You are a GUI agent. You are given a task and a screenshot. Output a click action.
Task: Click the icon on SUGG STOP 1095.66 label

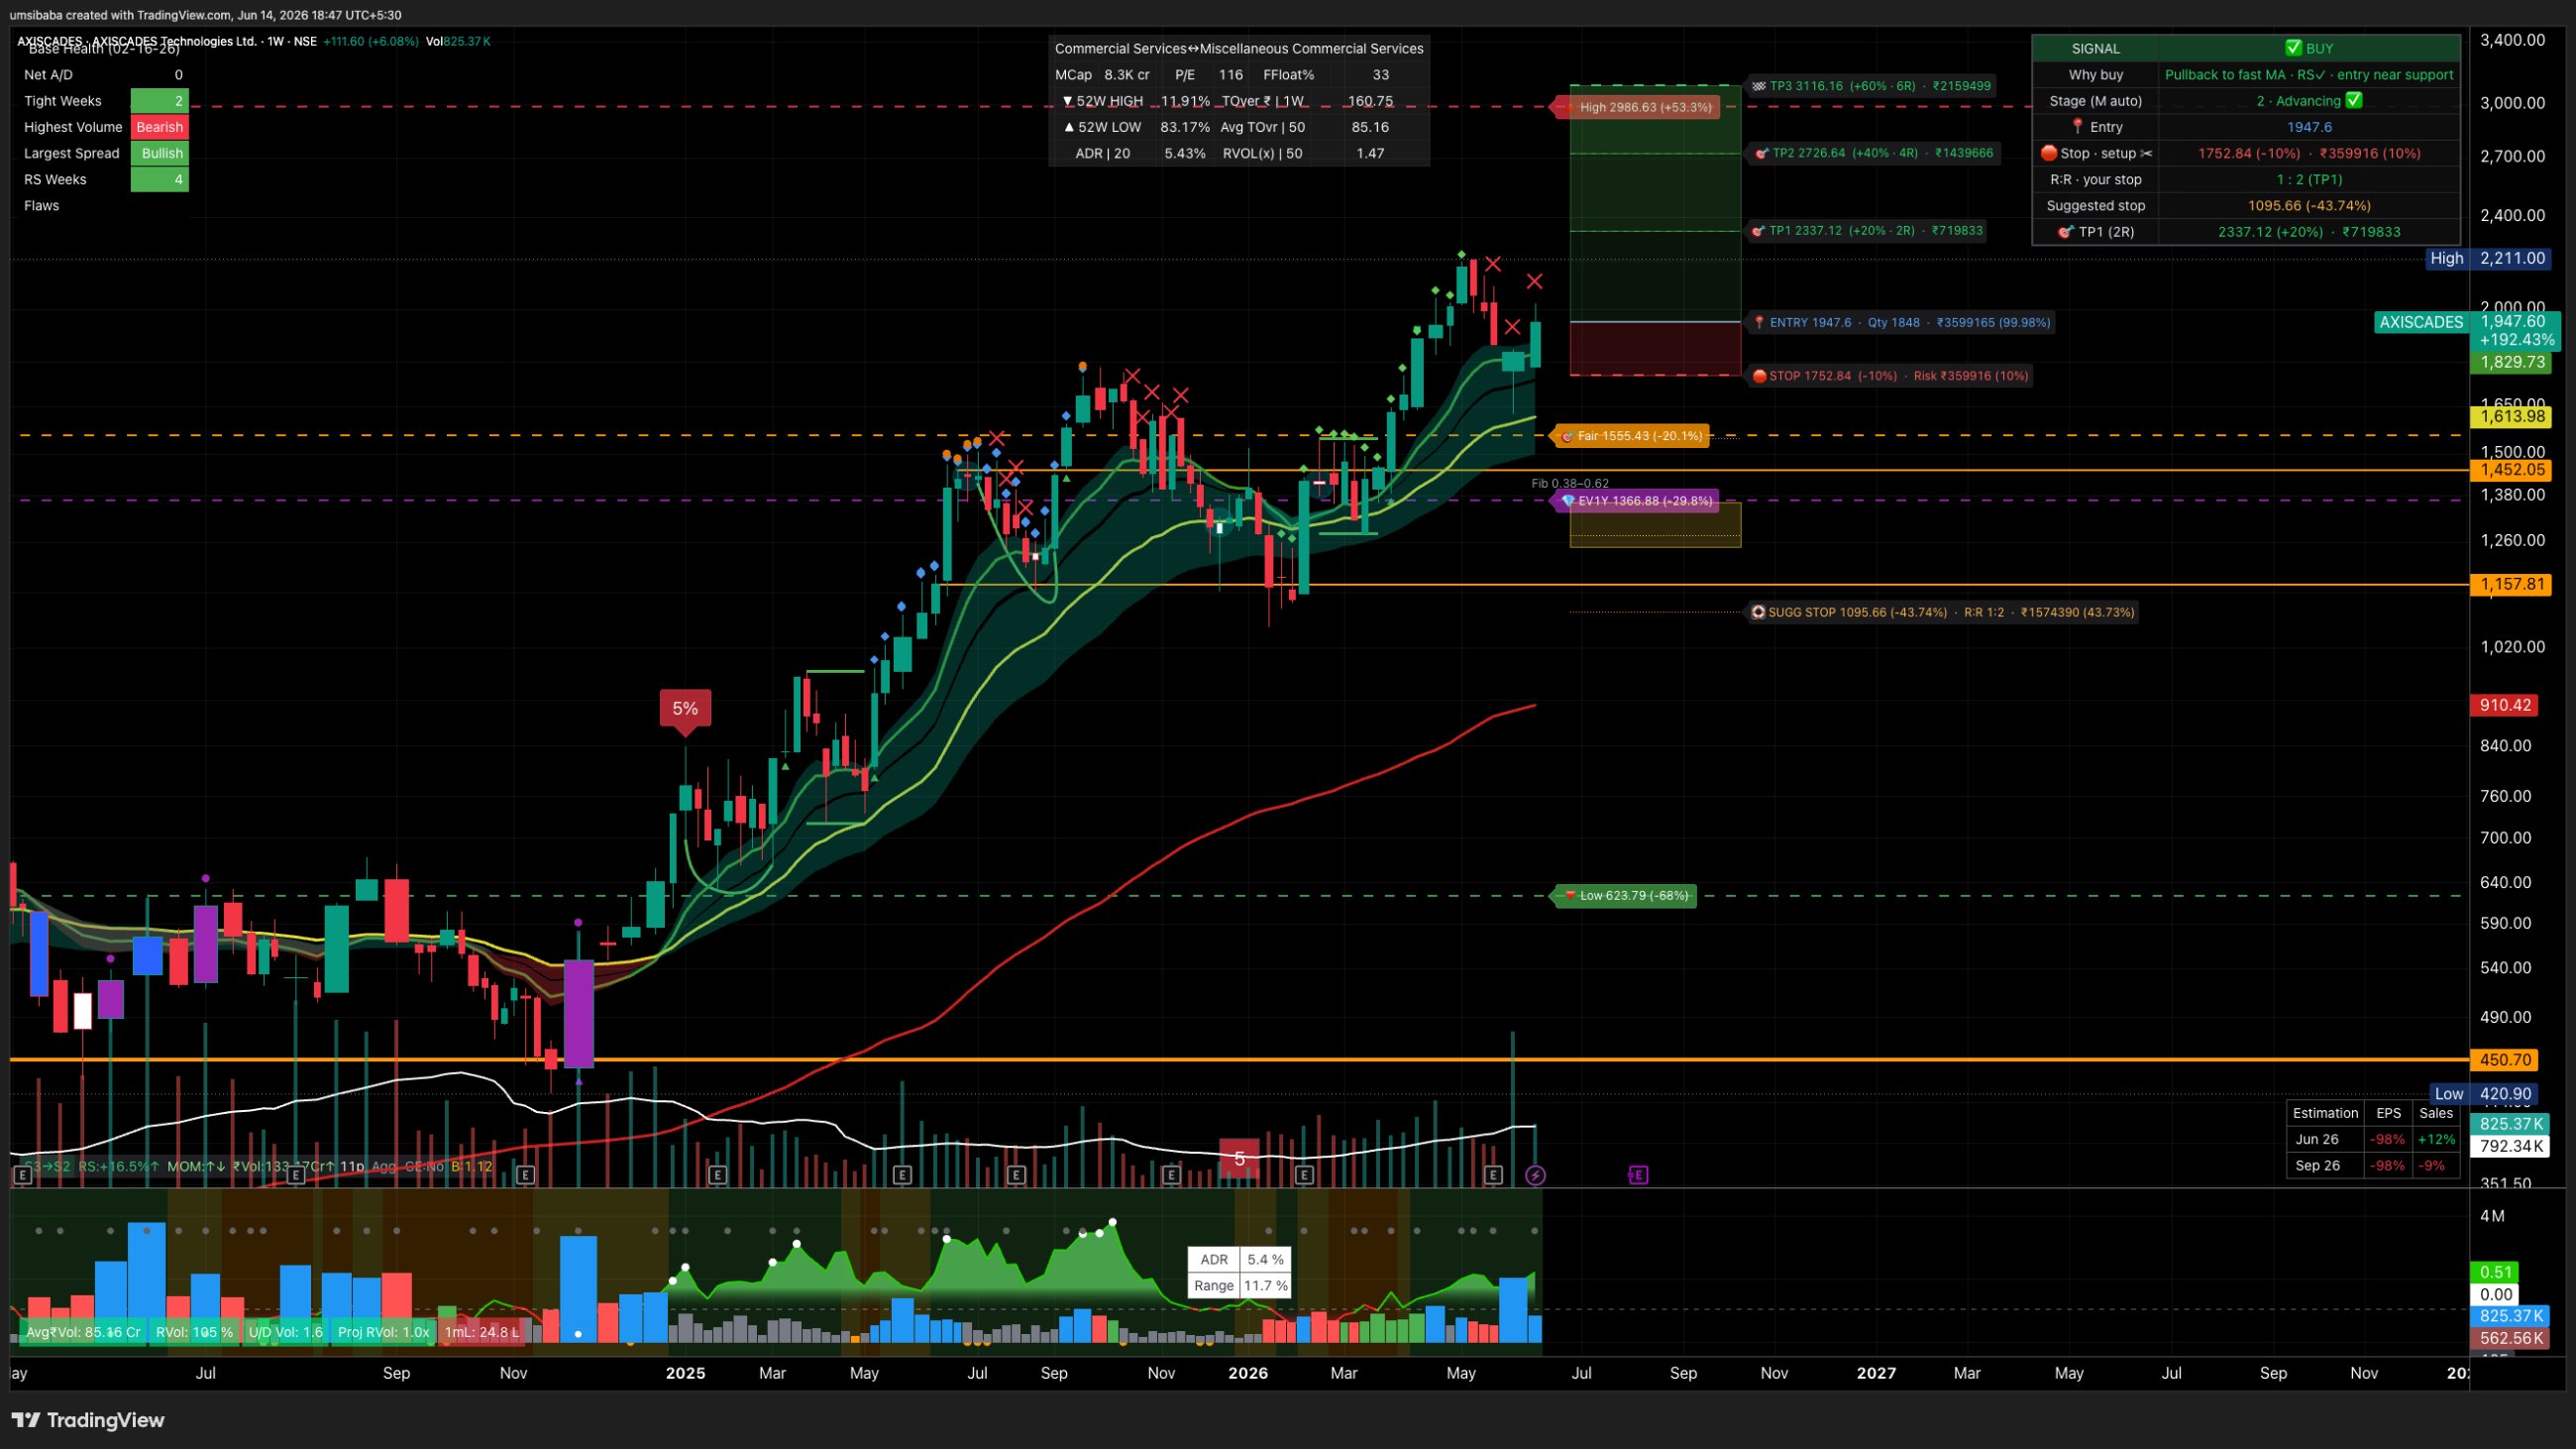(x=1758, y=612)
